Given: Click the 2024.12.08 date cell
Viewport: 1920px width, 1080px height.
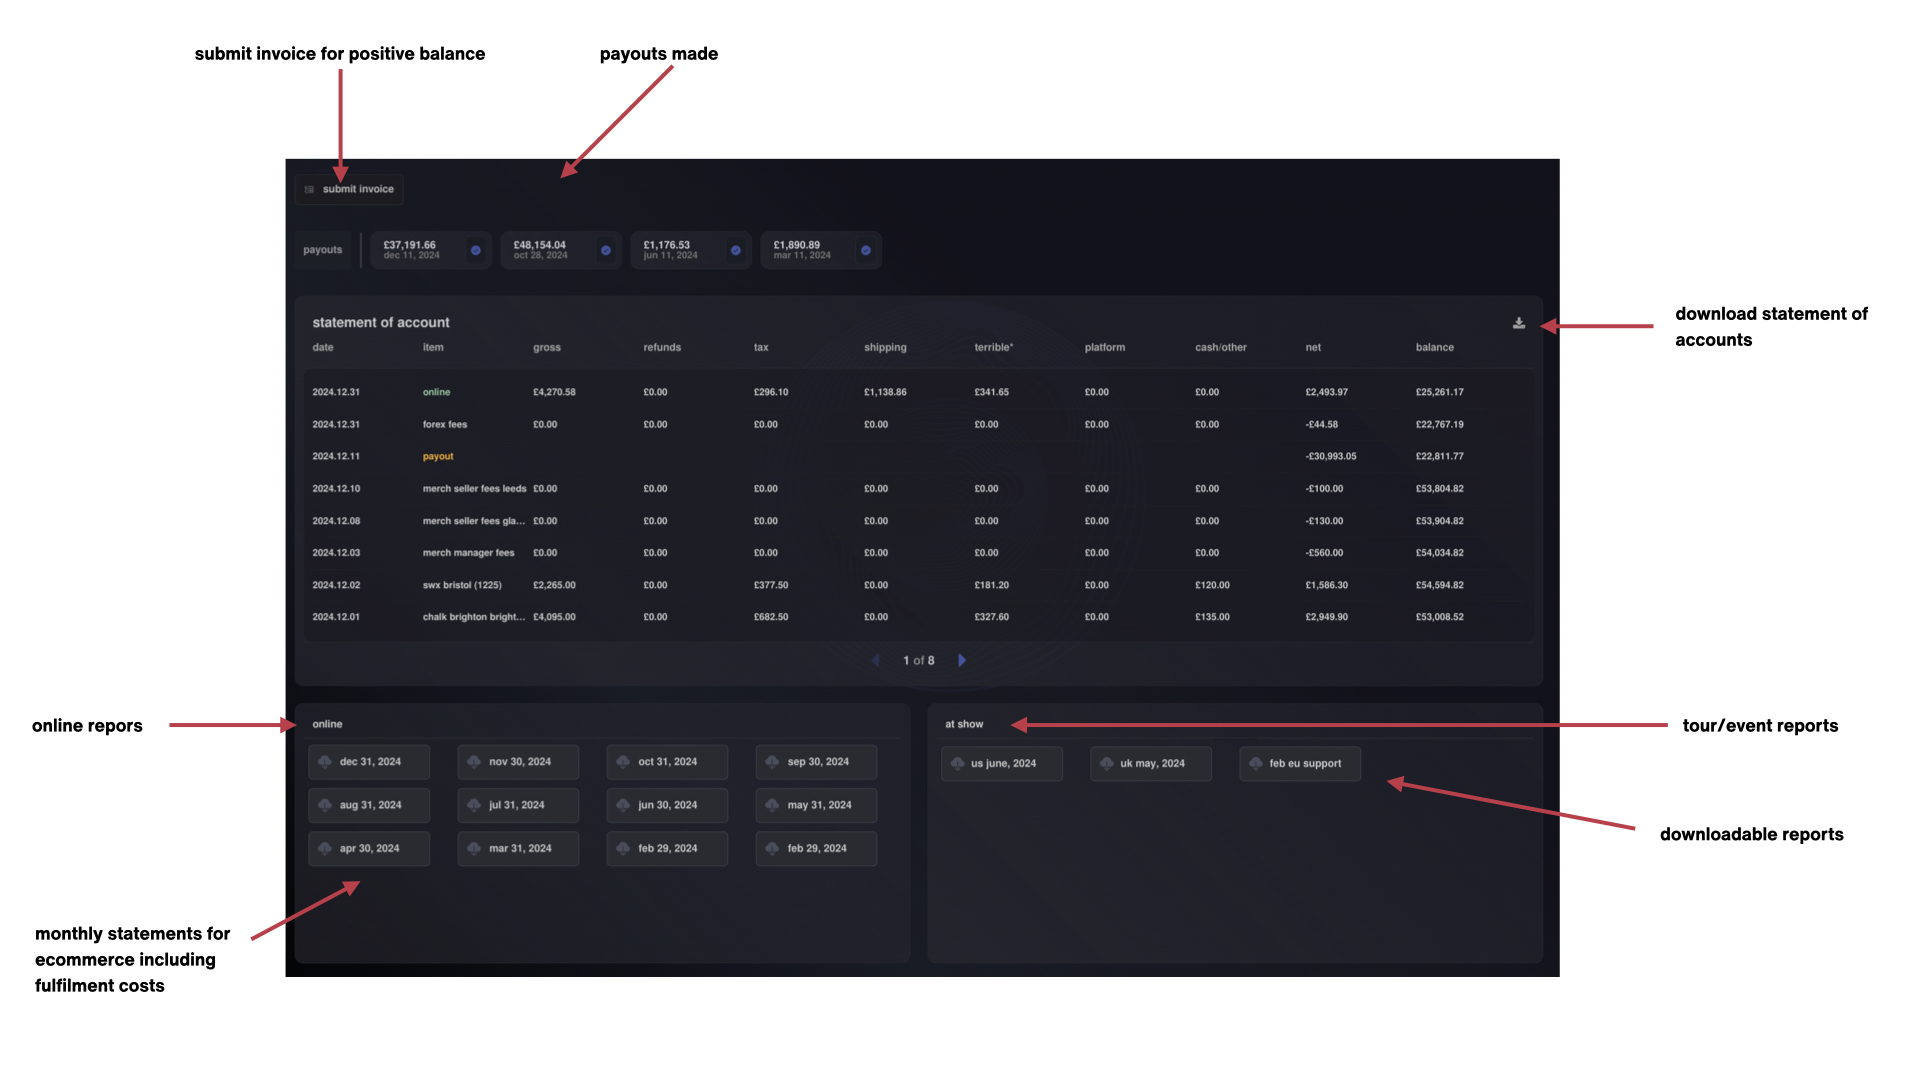Looking at the screenshot, I should tap(336, 521).
